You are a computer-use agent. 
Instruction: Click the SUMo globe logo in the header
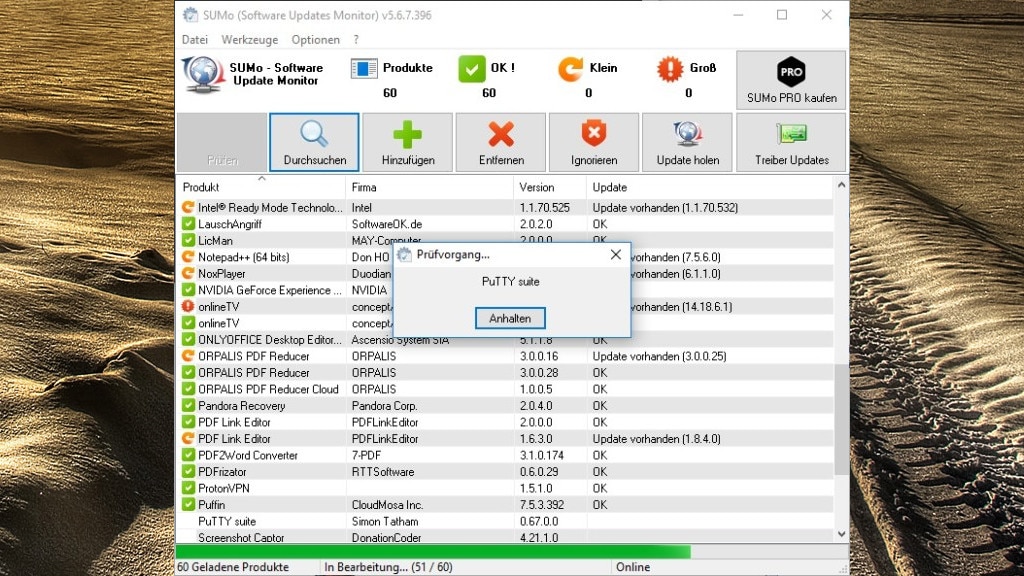click(x=203, y=74)
